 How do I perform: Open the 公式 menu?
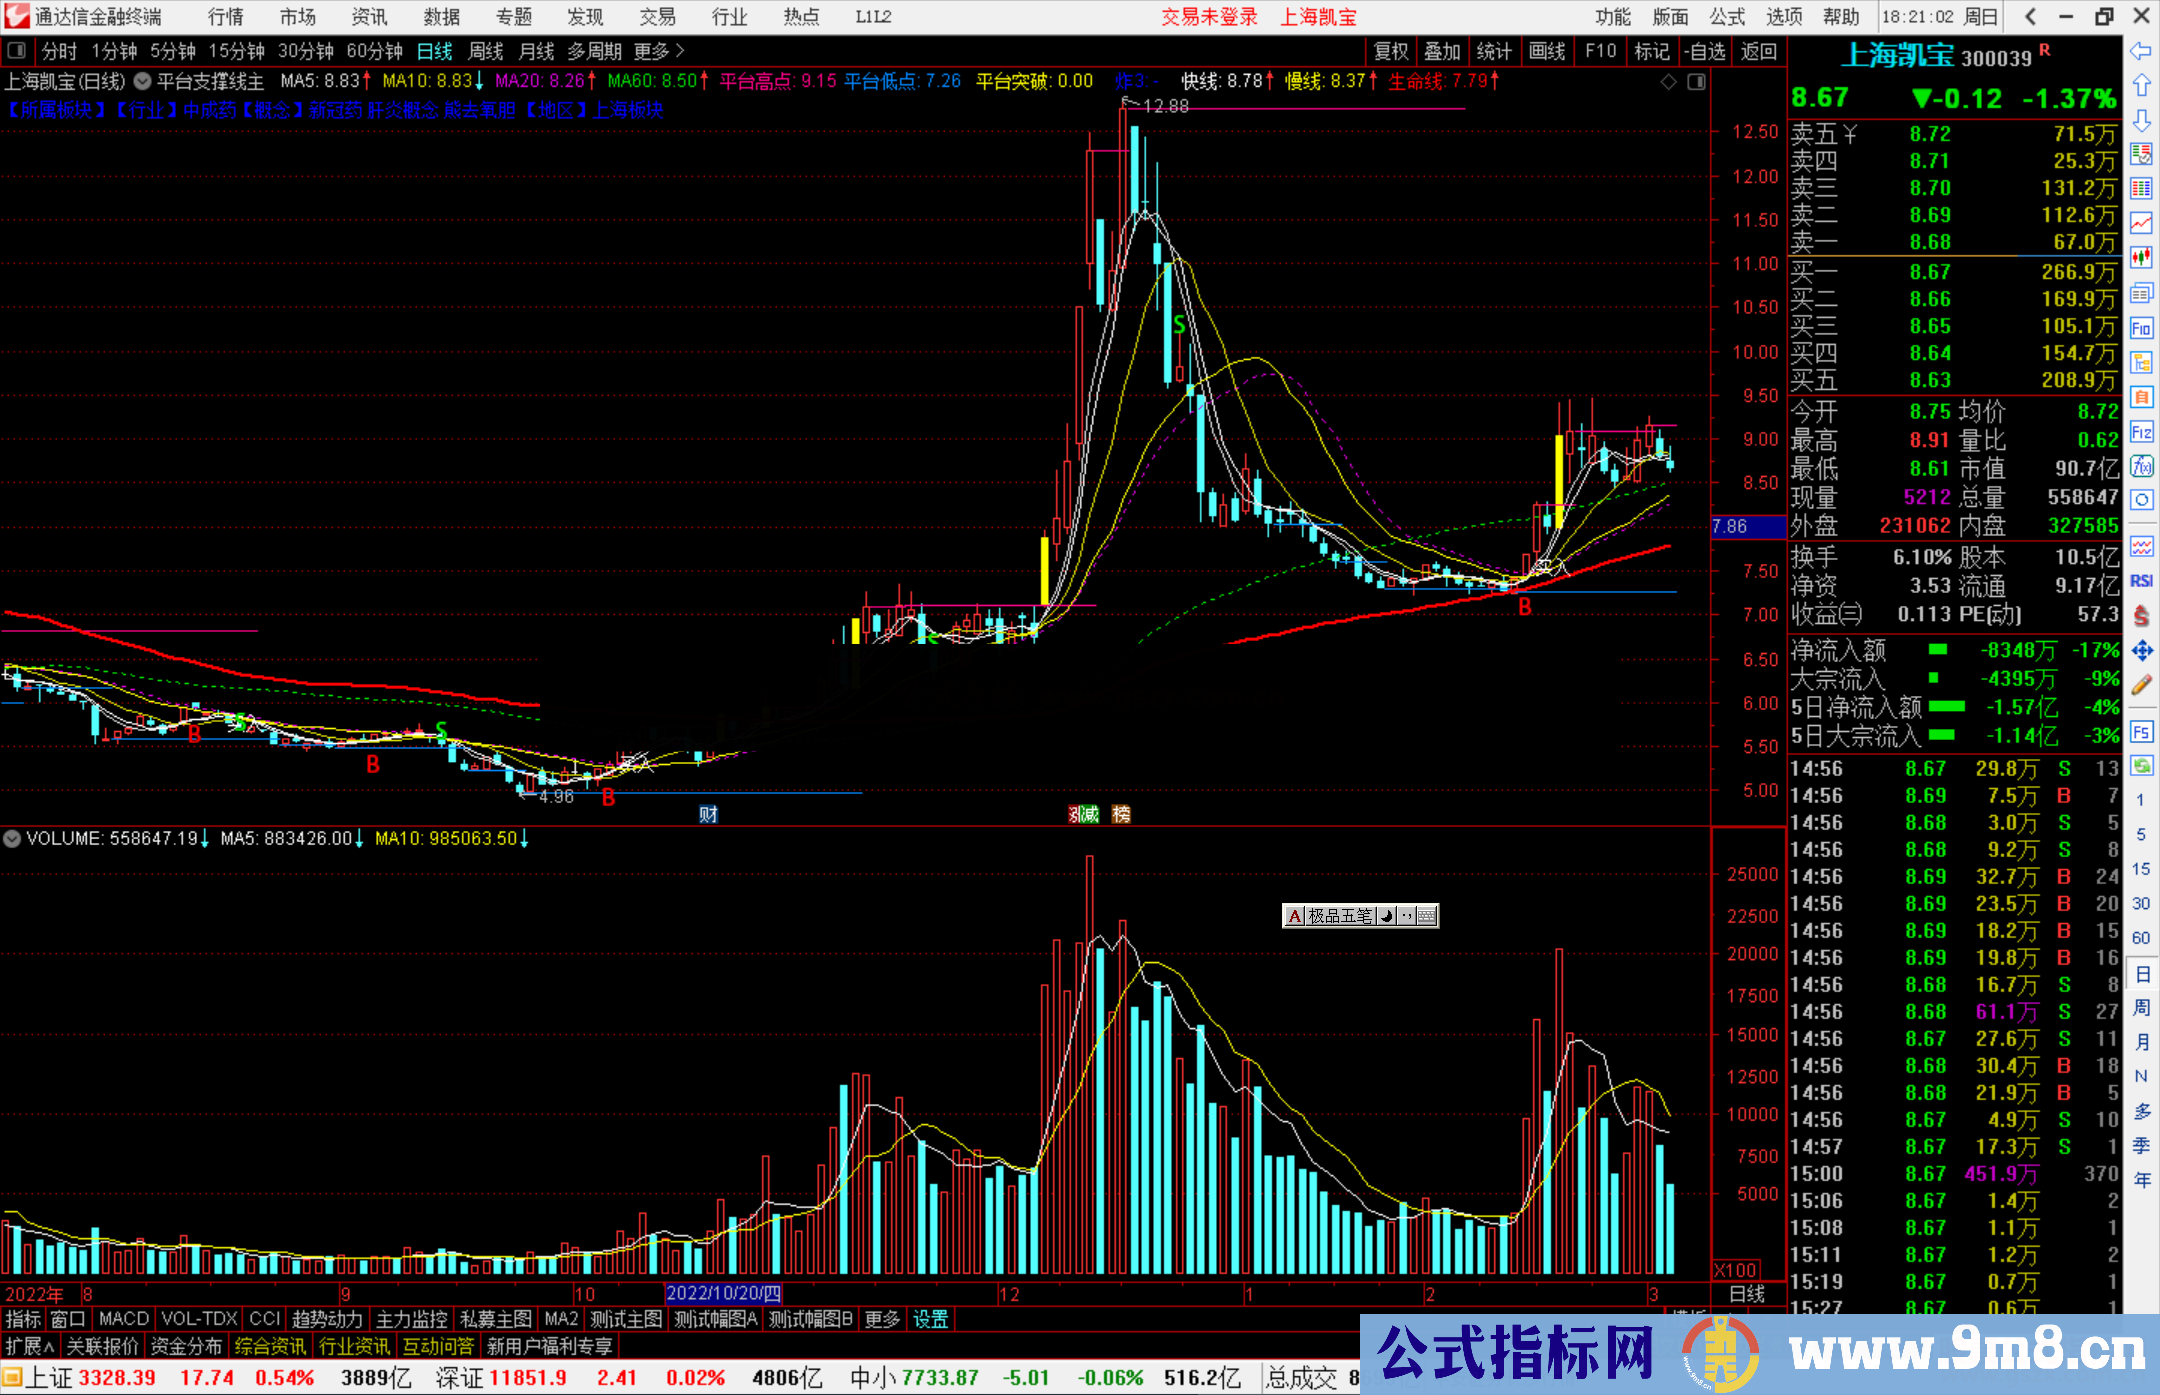[1726, 17]
